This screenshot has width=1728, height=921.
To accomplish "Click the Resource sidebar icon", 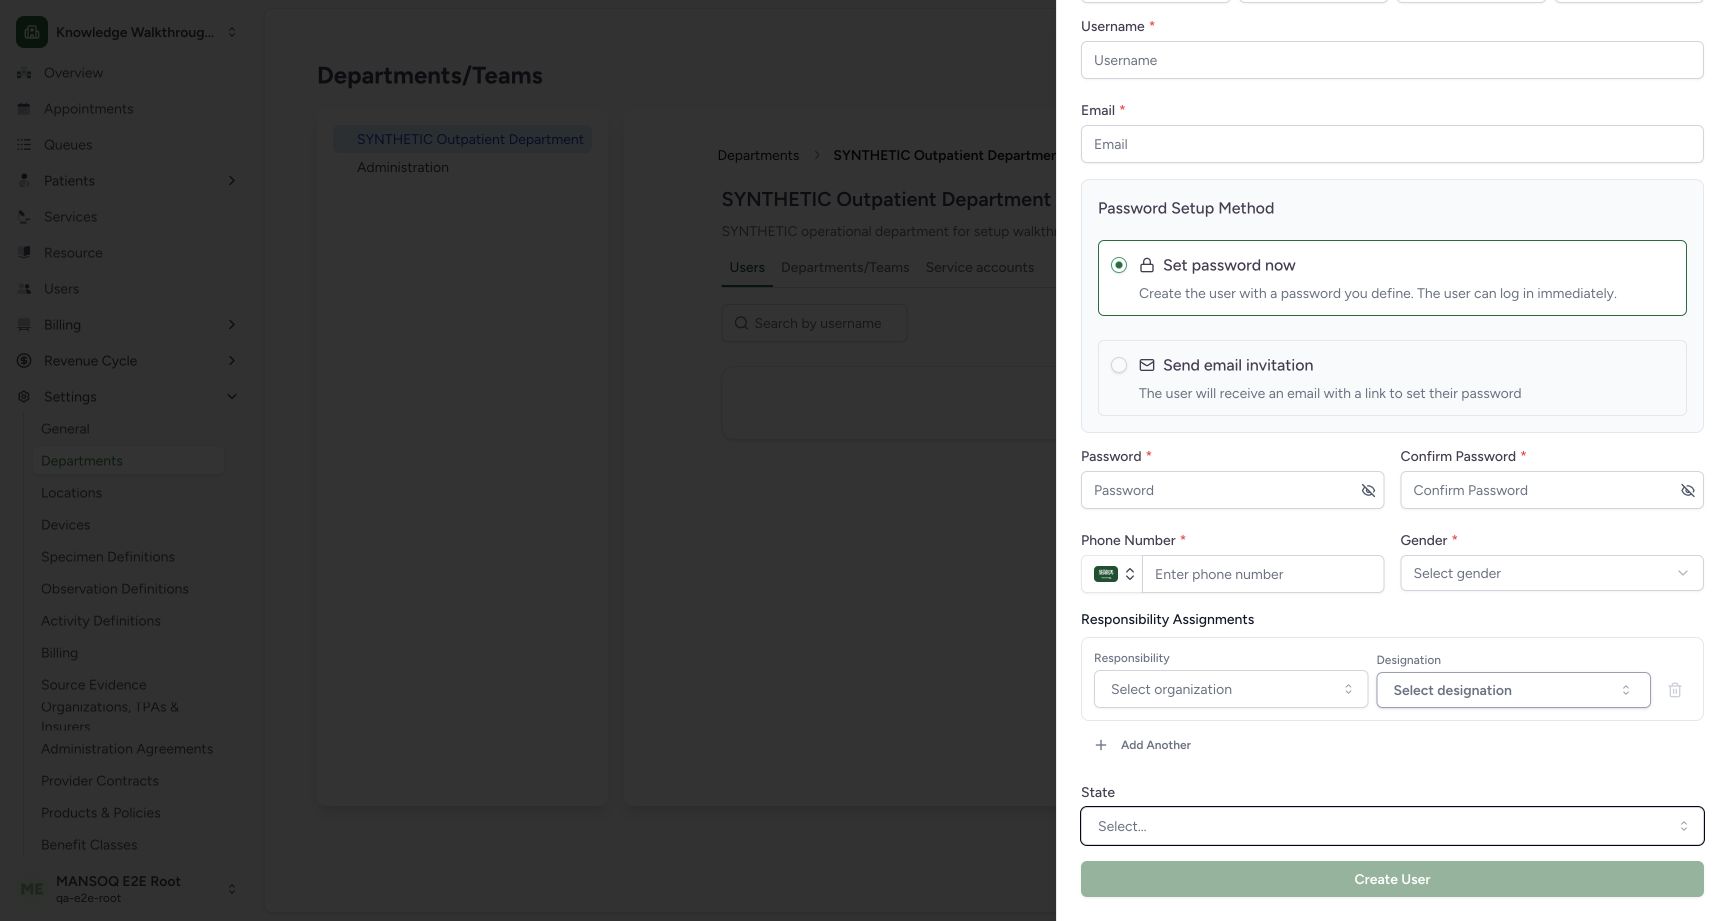I will [24, 253].
